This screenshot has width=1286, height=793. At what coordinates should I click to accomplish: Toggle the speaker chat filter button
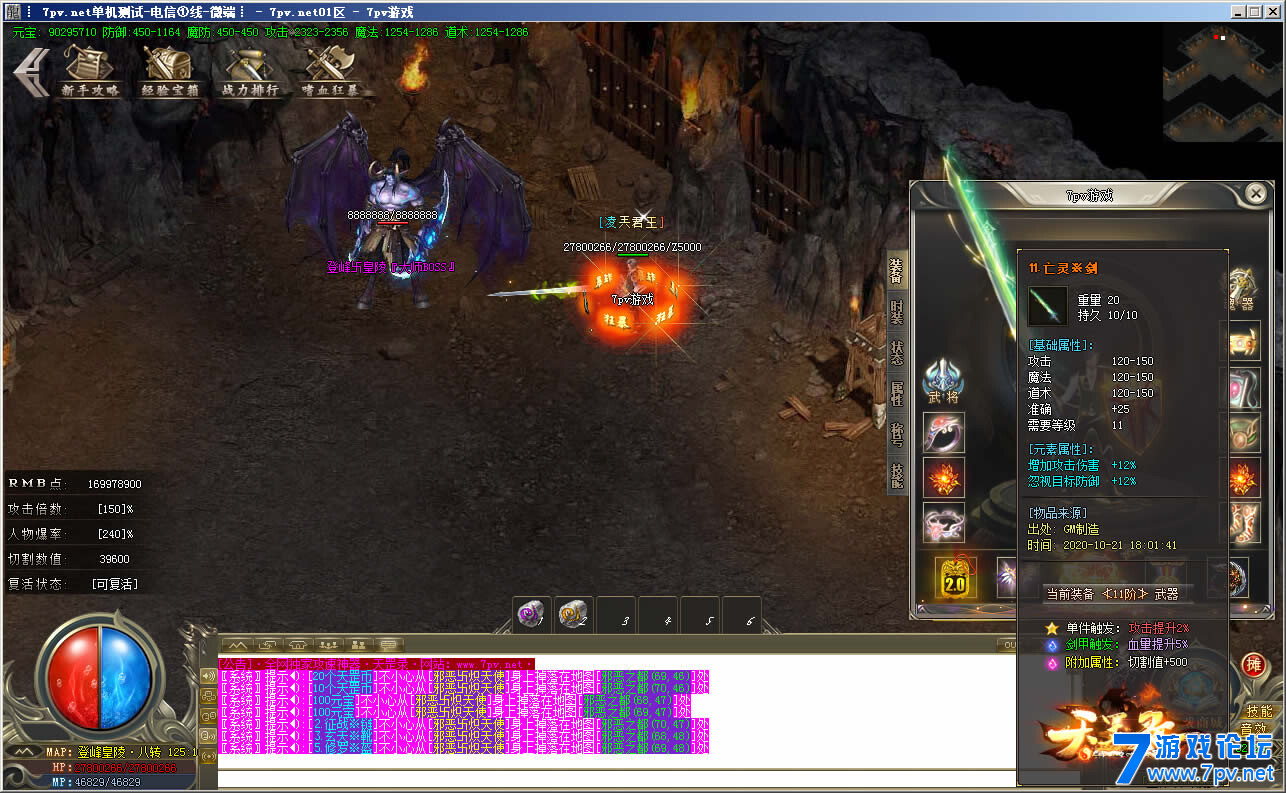(208, 676)
